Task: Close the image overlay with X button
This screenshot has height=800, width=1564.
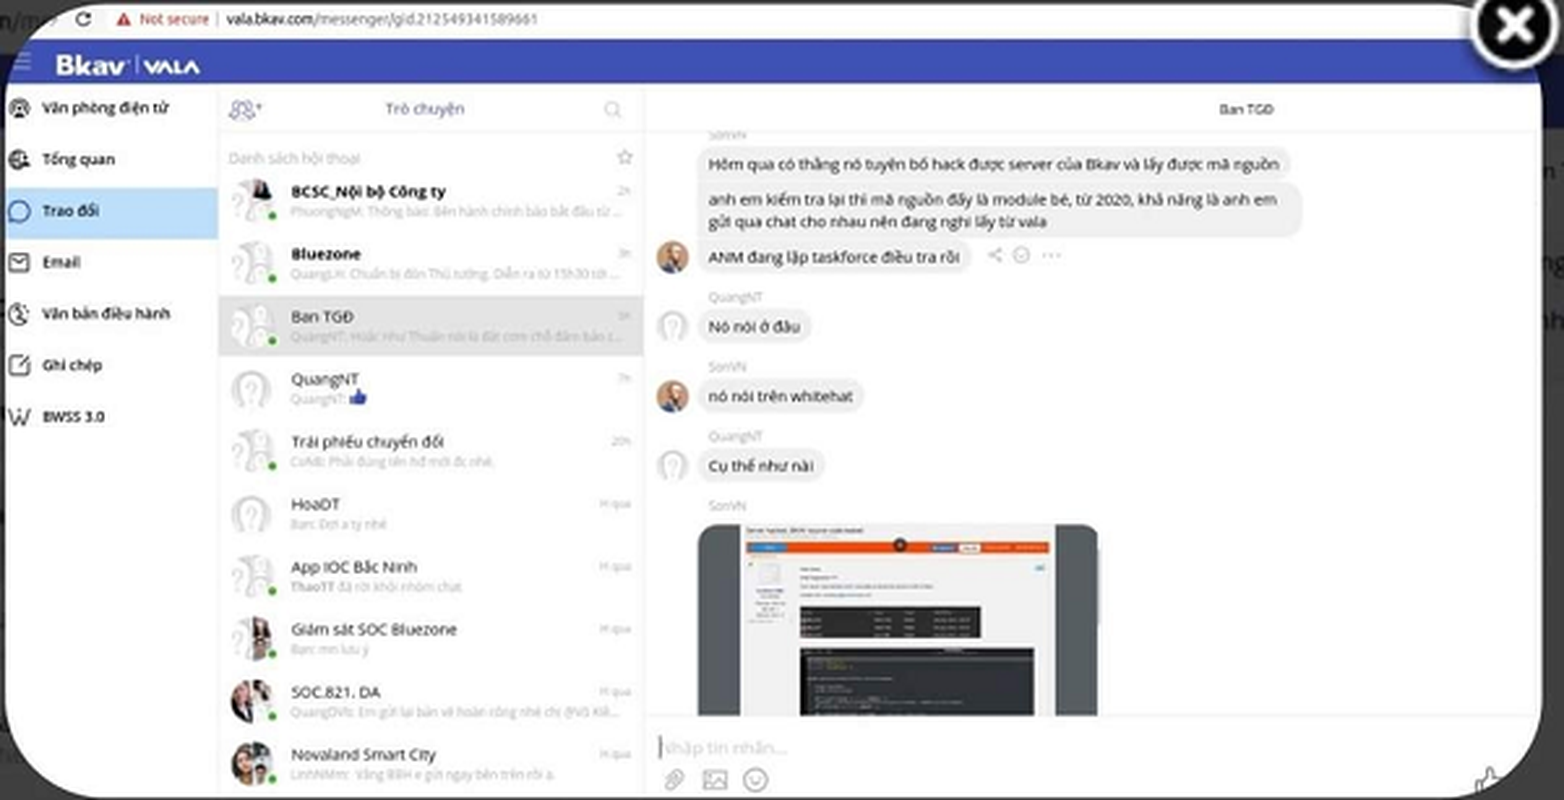Action: point(1516,27)
